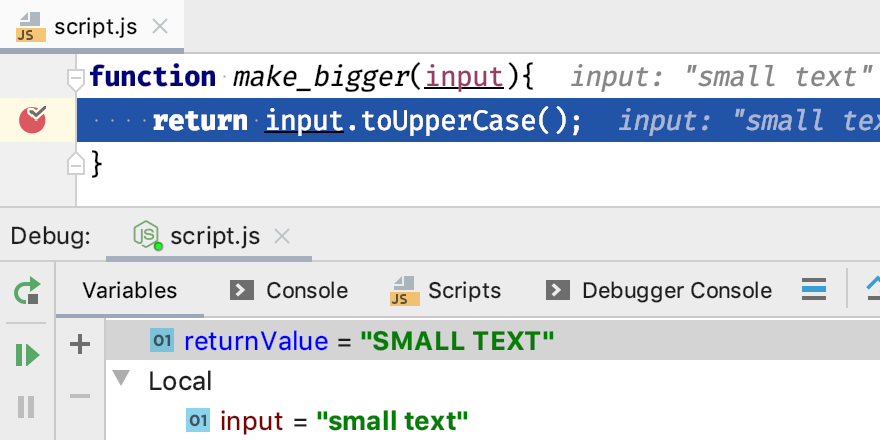This screenshot has width=880, height=440.
Task: Remove the selected watch with minus button
Action: [x=80, y=396]
